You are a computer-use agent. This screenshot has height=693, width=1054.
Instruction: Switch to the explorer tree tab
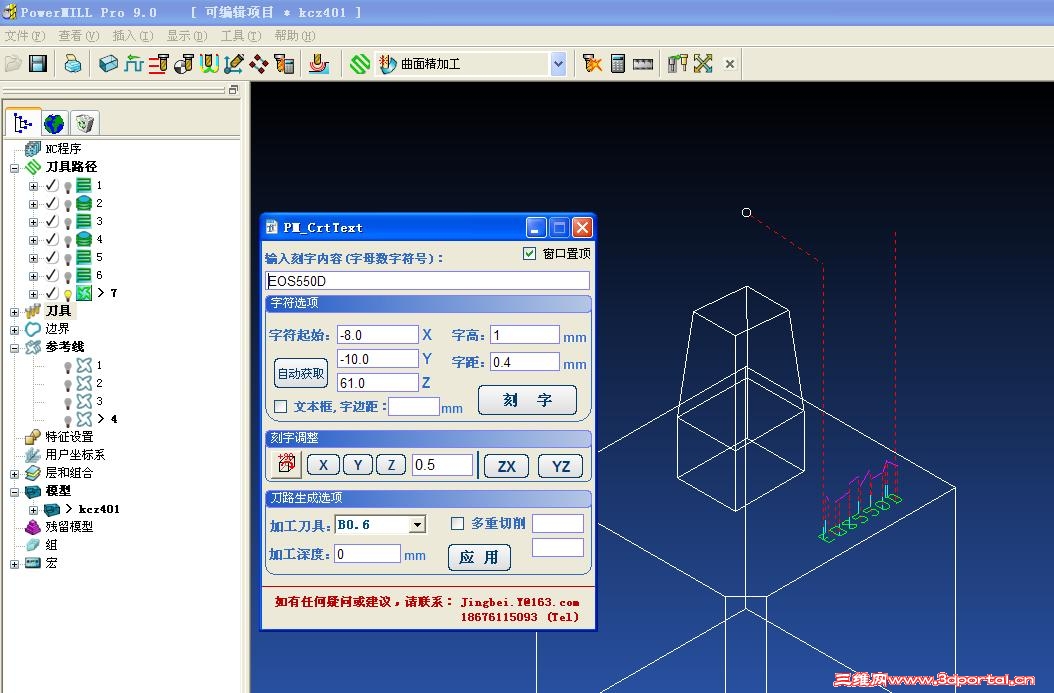(23, 122)
